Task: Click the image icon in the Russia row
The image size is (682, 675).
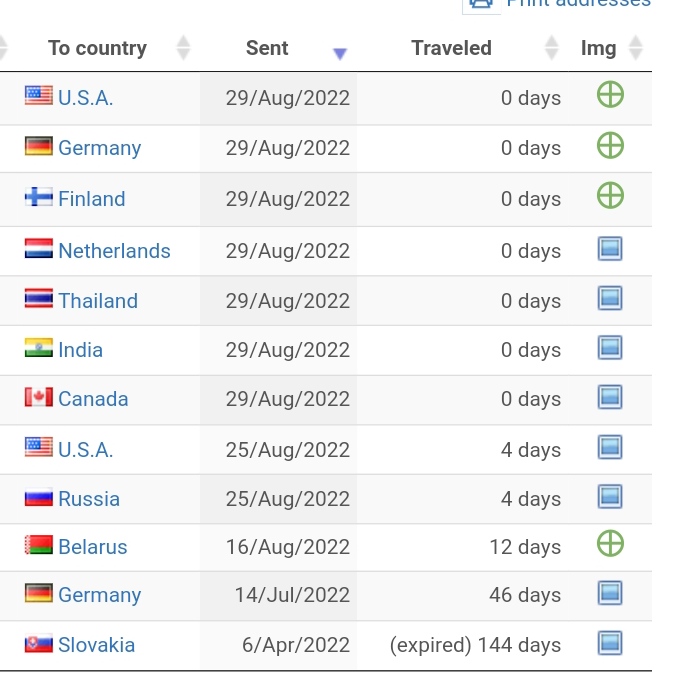Action: tap(610, 497)
